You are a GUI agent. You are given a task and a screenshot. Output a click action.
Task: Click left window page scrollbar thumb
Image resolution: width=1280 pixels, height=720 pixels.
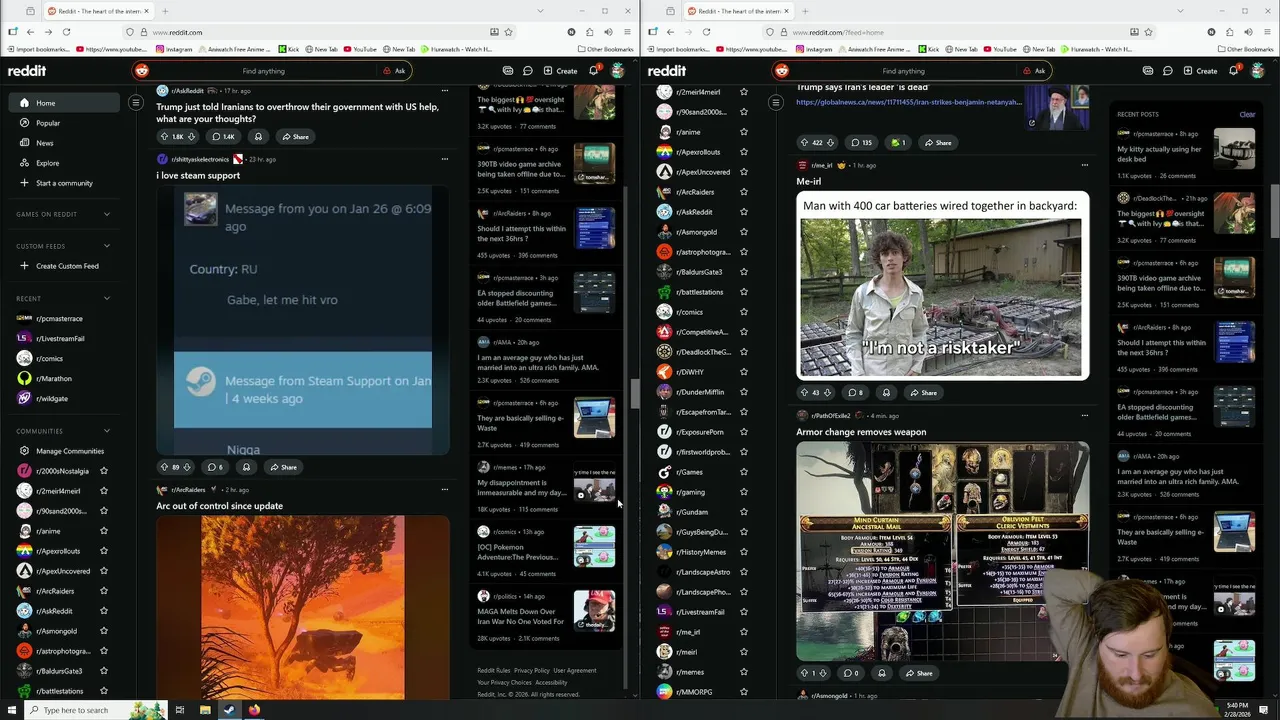coord(634,395)
